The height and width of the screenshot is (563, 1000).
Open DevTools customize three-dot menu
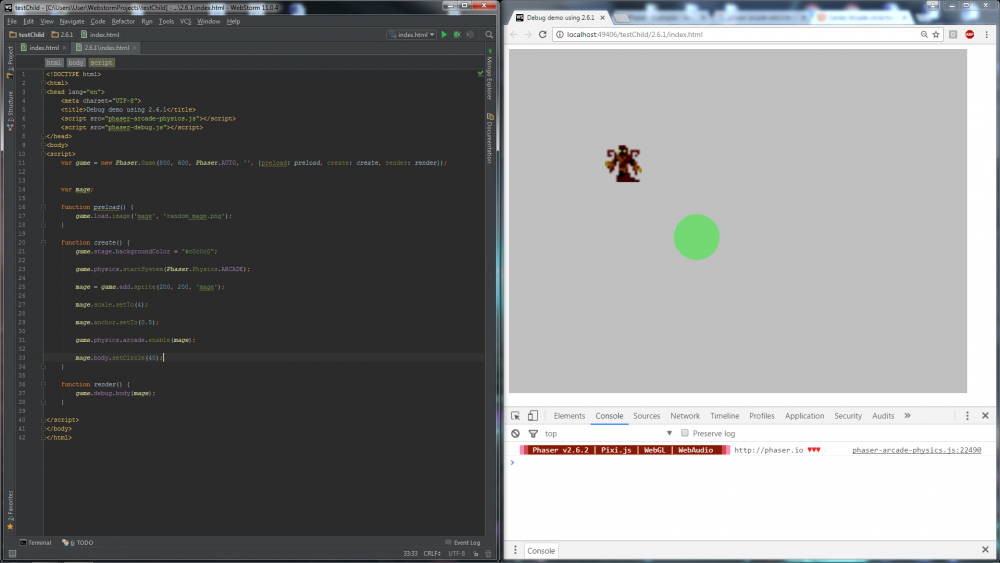point(967,416)
